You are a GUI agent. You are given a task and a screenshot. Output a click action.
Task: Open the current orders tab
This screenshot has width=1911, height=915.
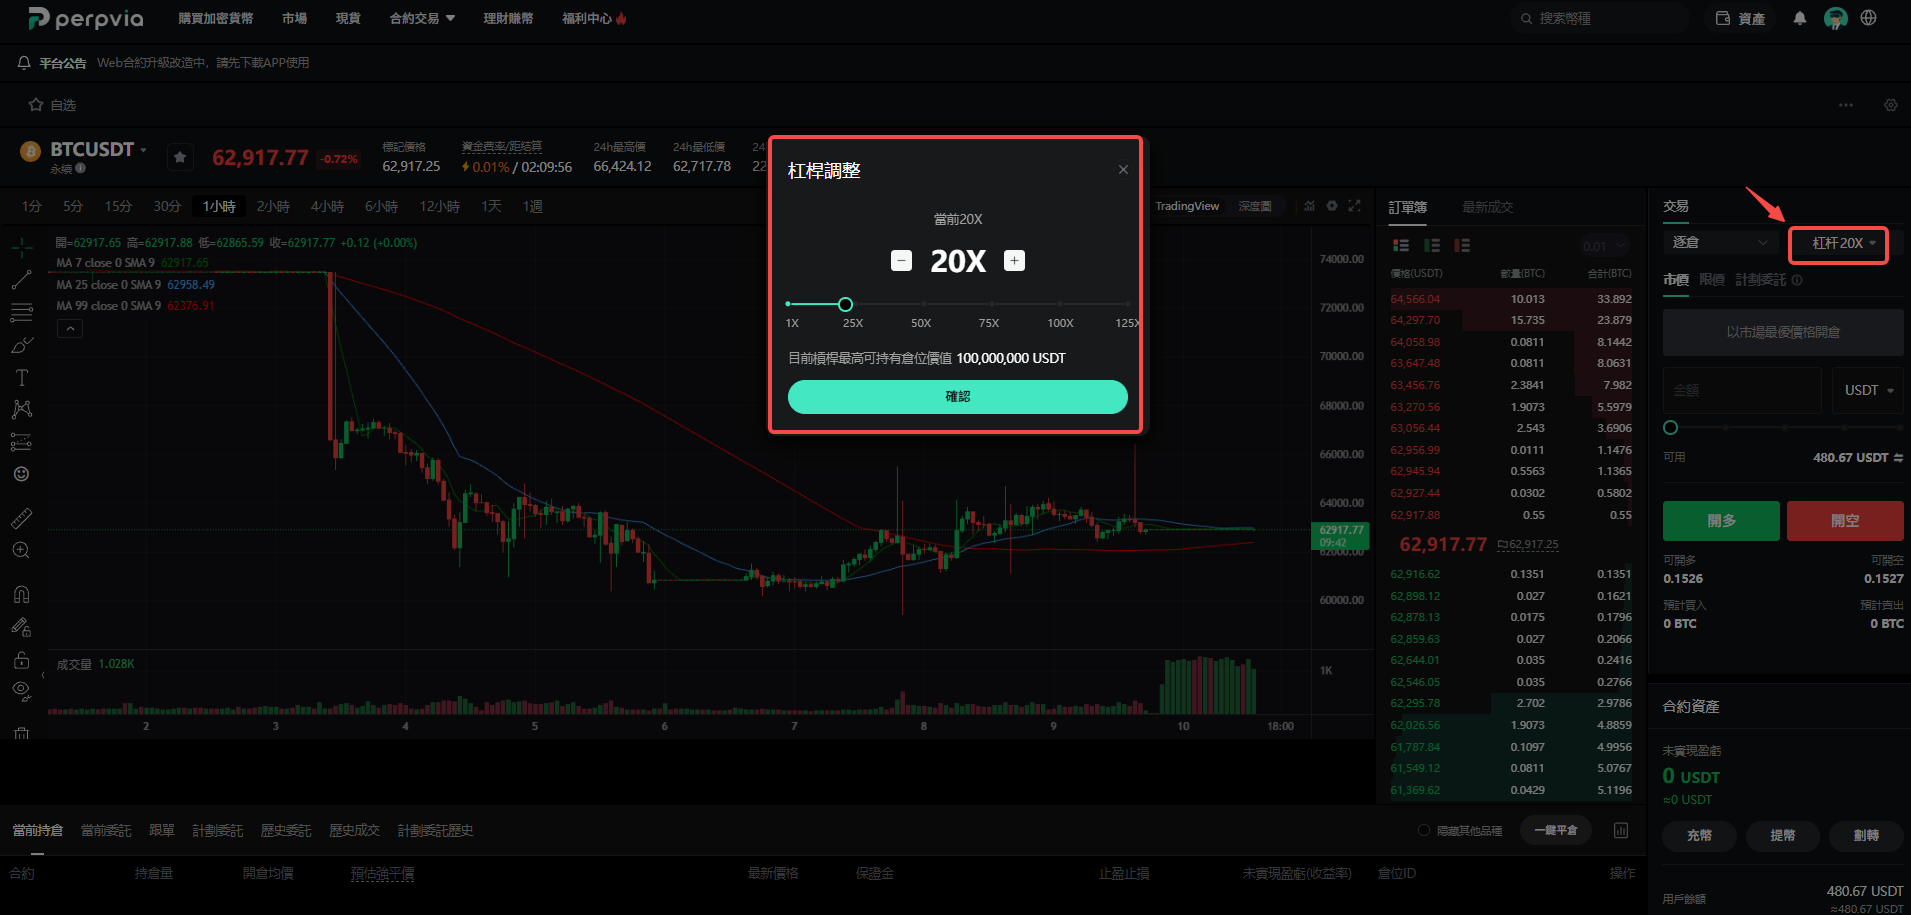[x=106, y=831]
